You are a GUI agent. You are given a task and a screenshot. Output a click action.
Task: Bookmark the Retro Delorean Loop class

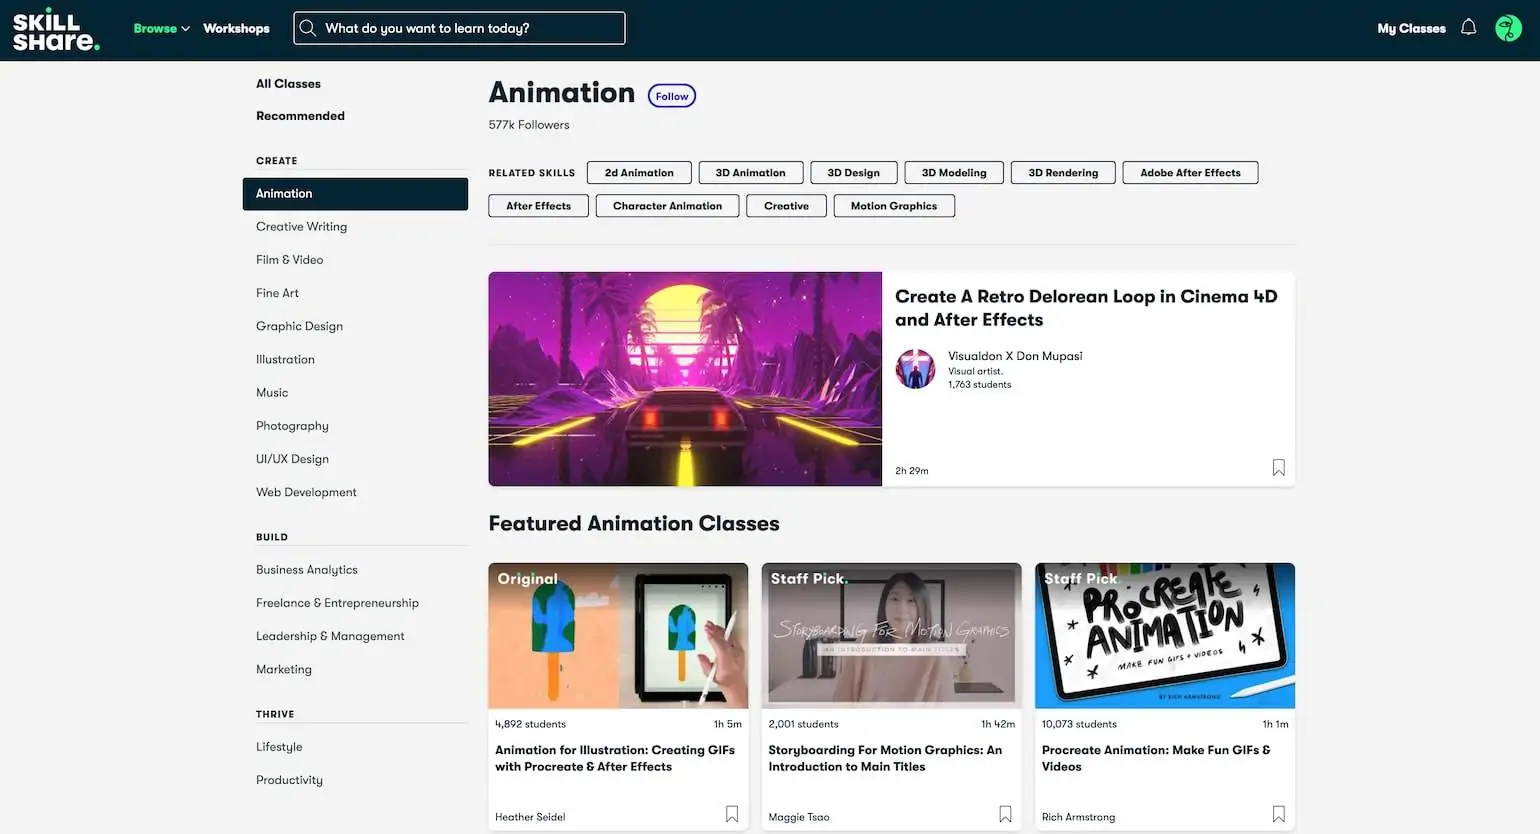(x=1278, y=468)
